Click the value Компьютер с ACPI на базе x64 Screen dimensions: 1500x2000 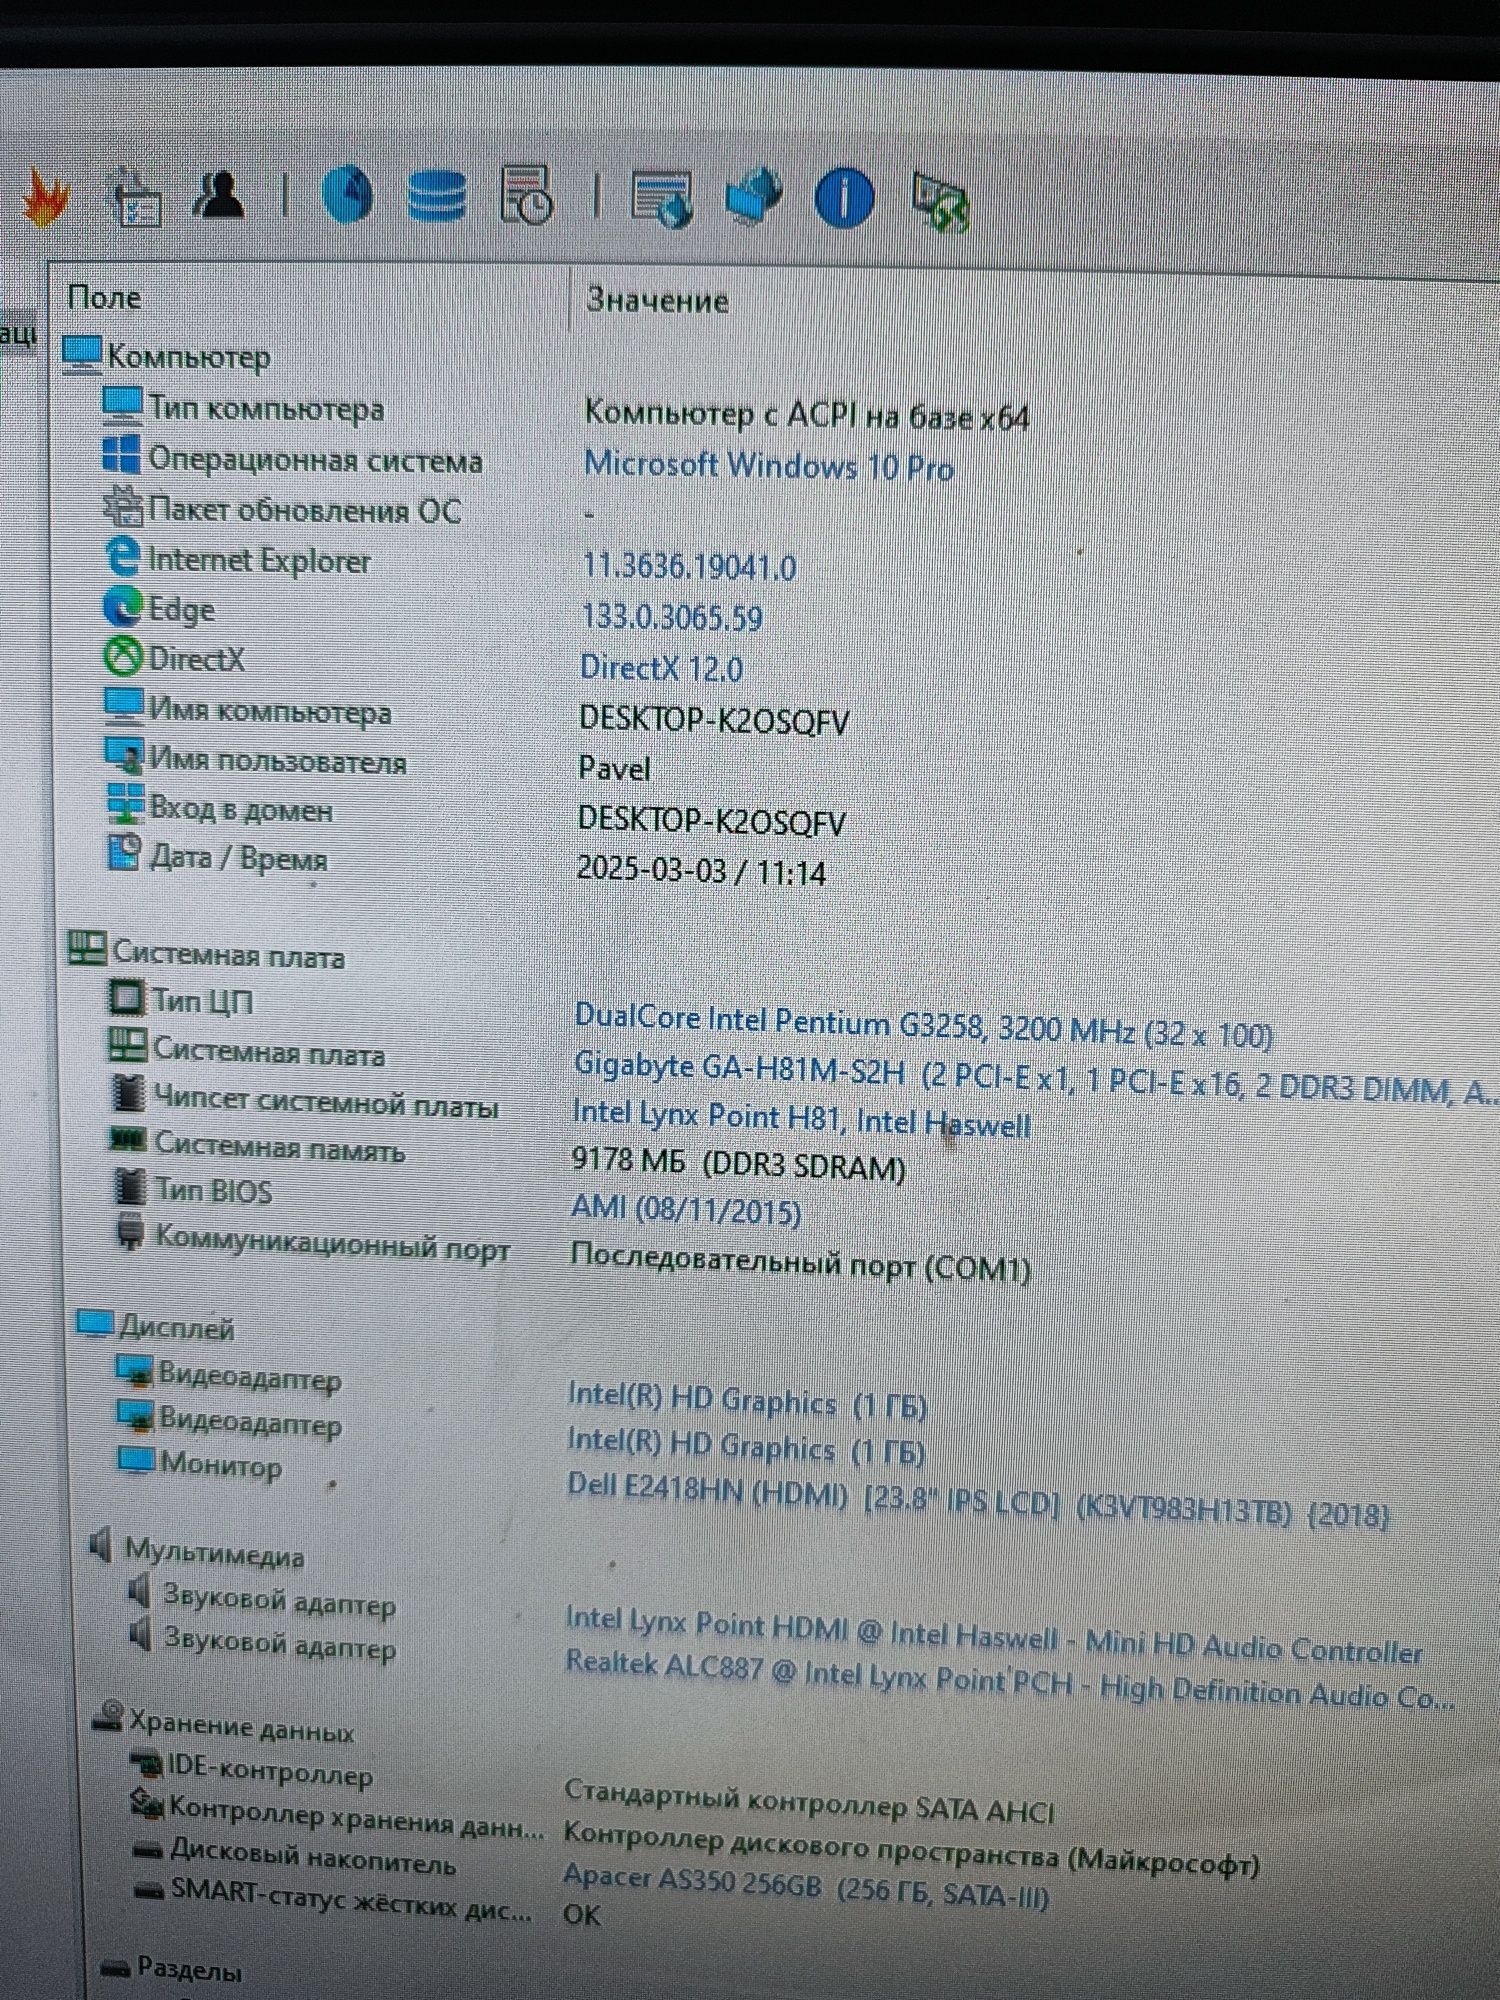point(806,414)
